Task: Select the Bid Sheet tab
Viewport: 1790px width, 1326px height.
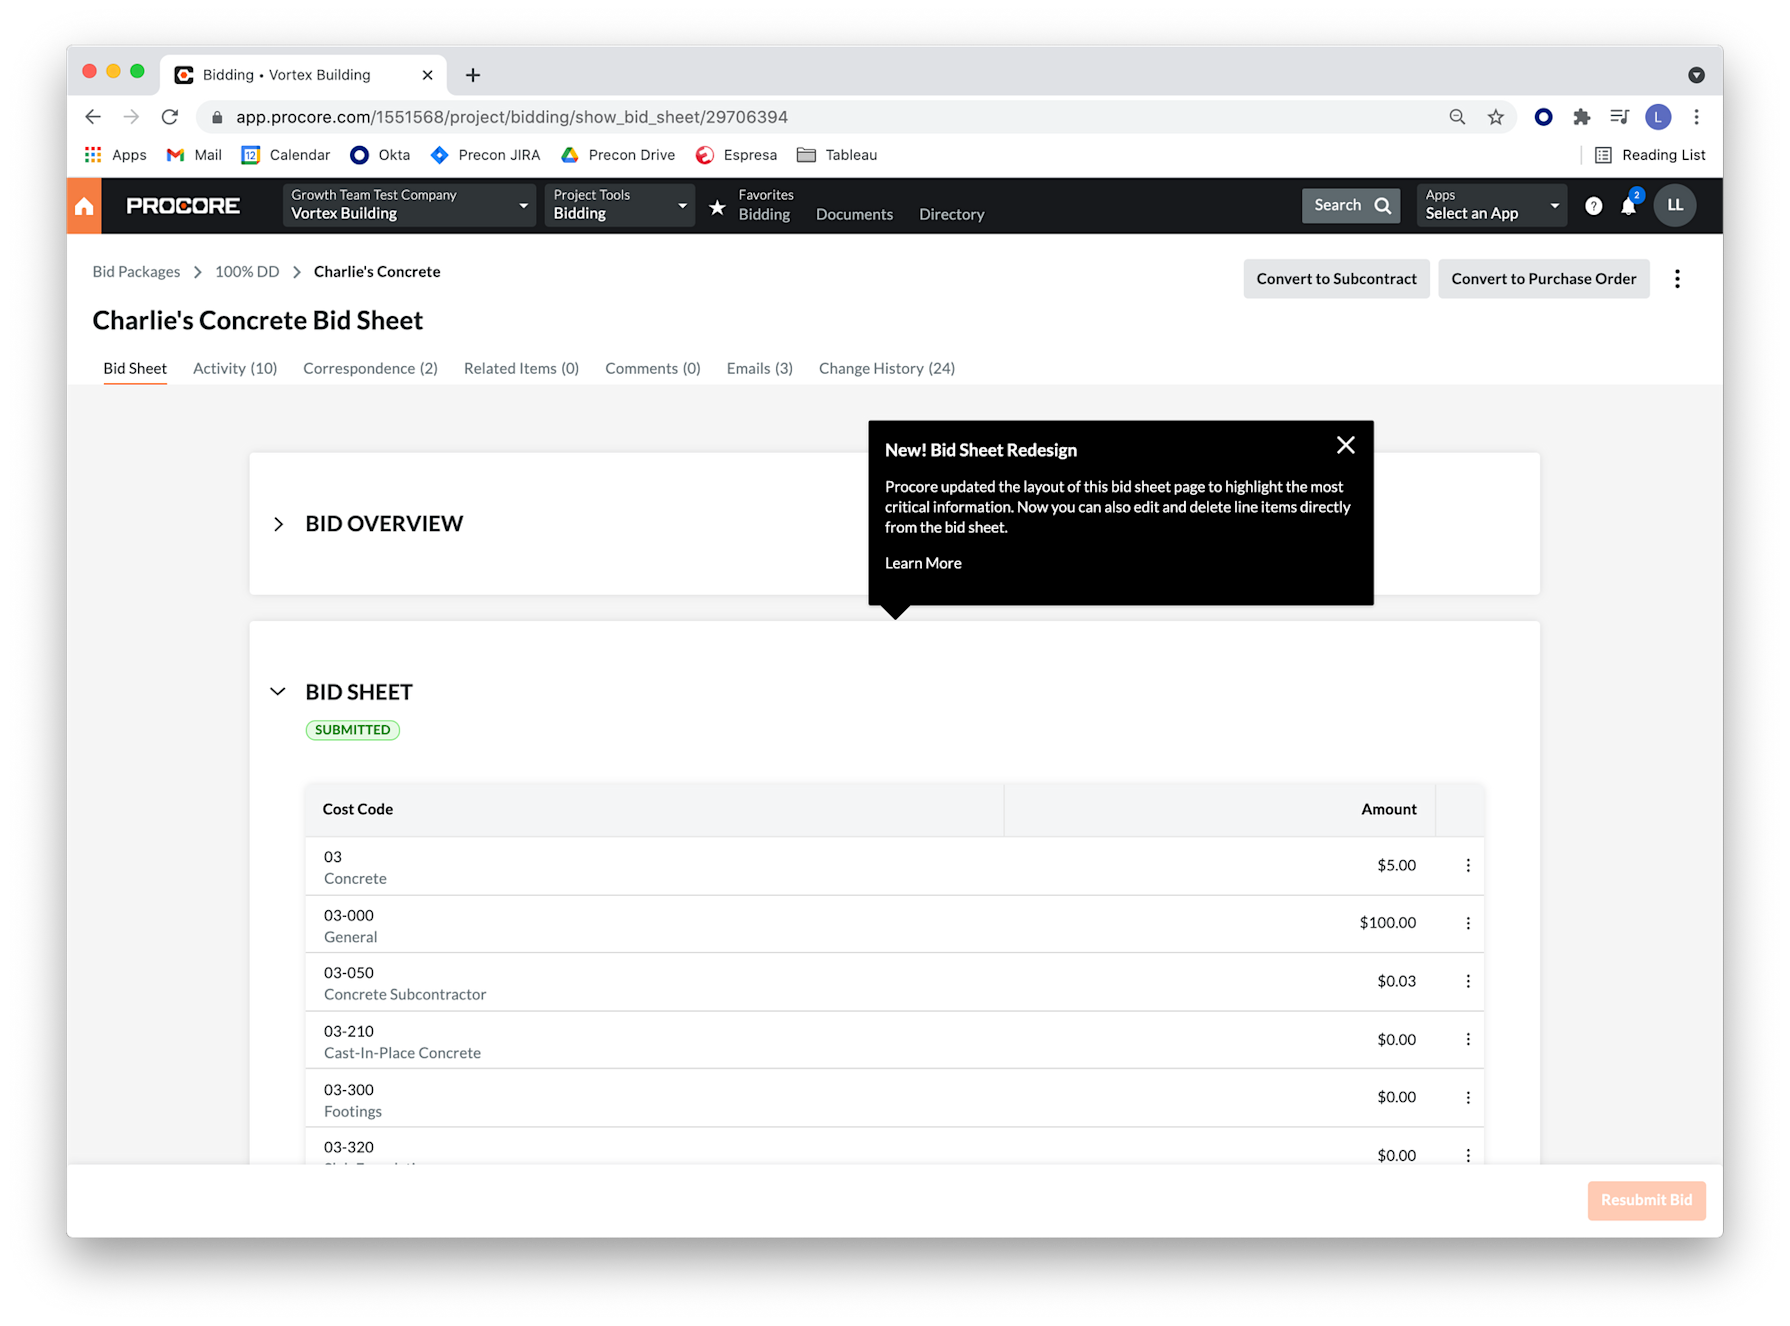Action: coord(135,369)
